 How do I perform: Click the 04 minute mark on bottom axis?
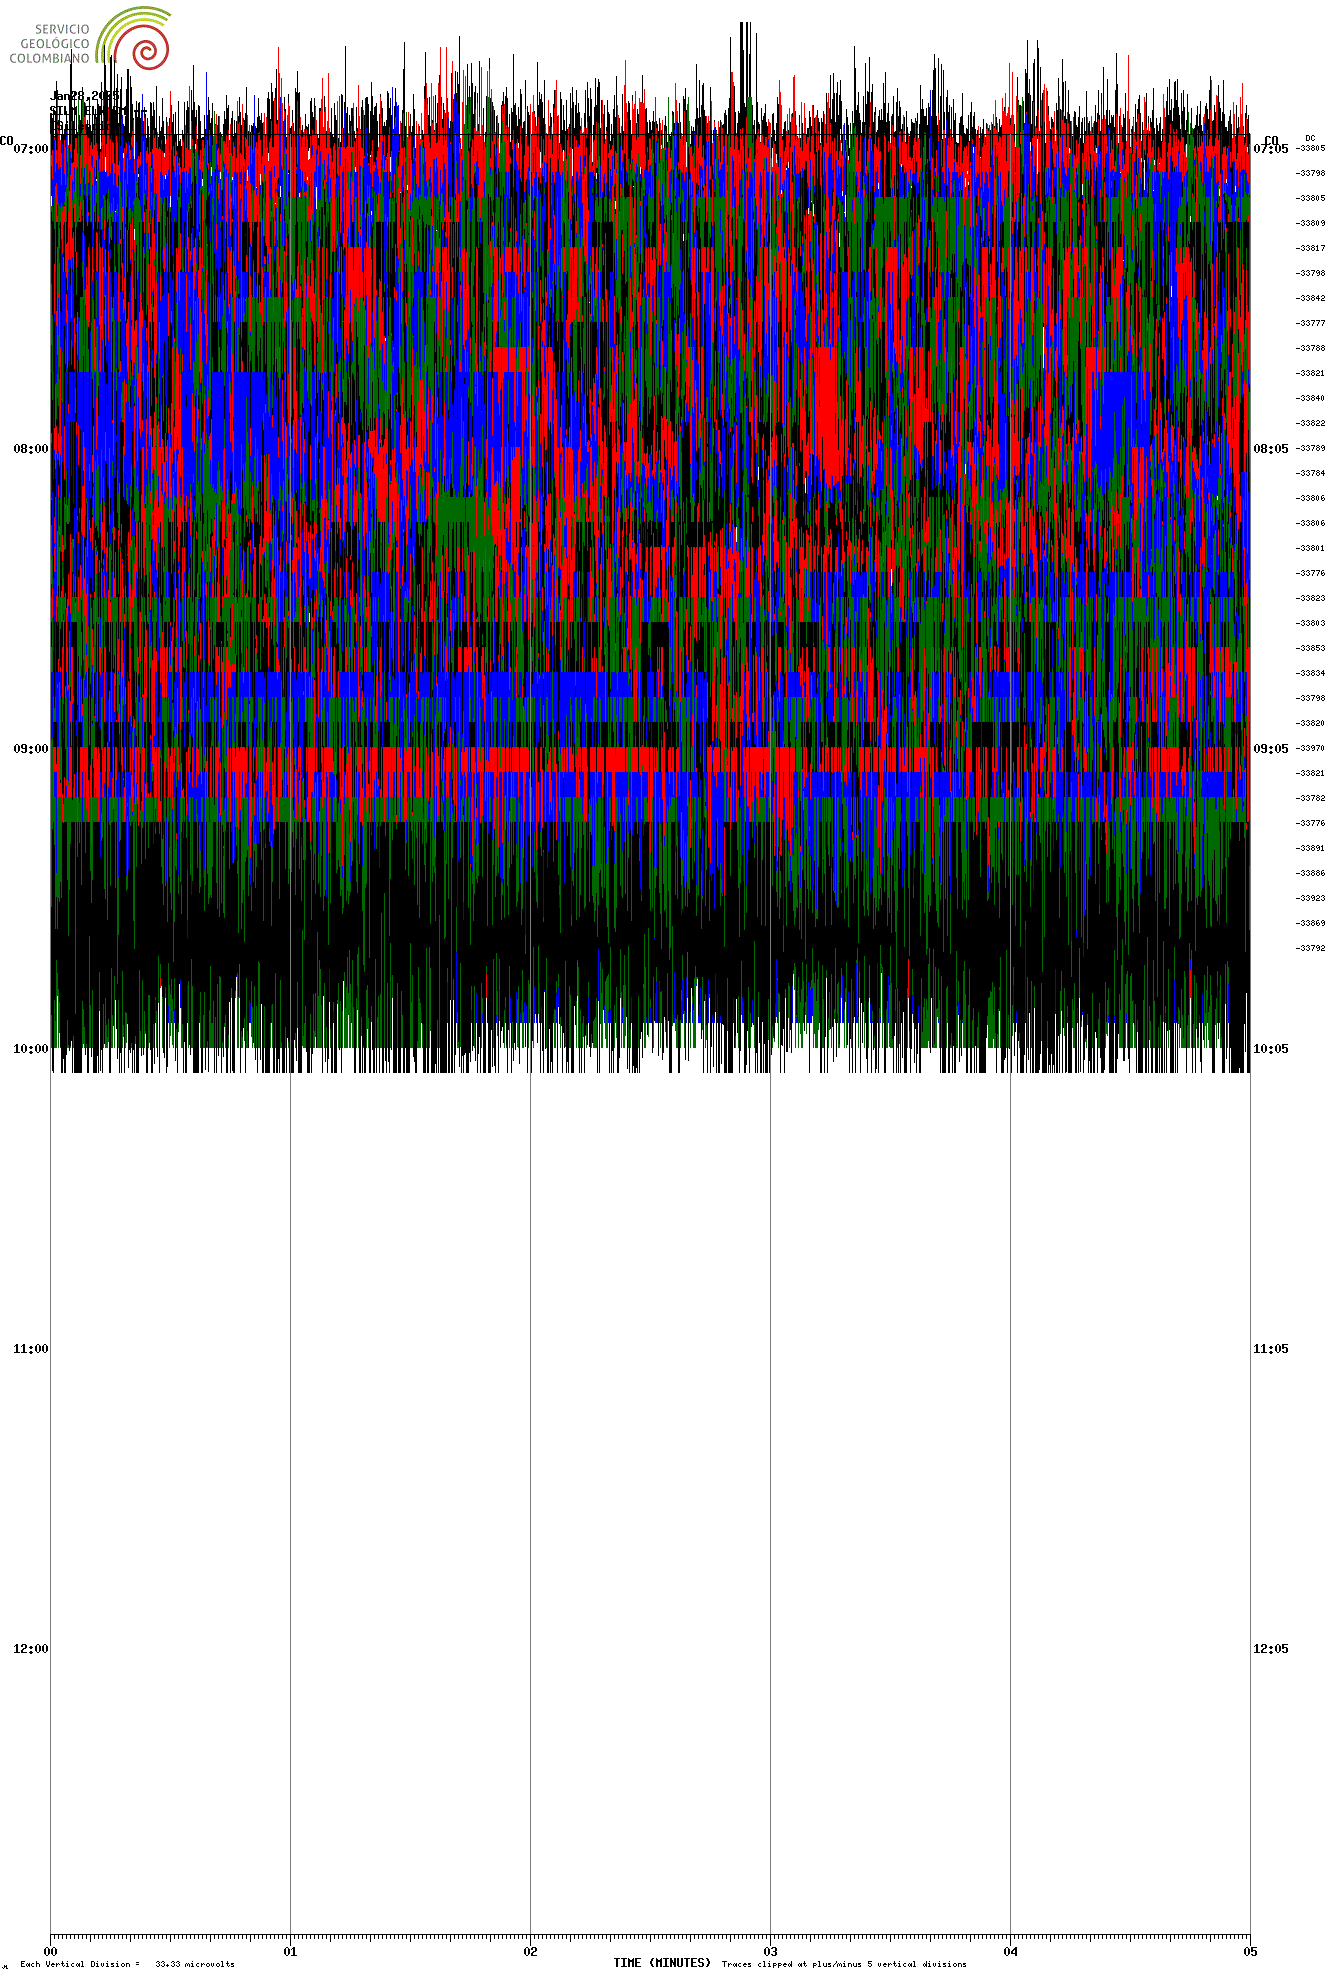(1010, 1951)
